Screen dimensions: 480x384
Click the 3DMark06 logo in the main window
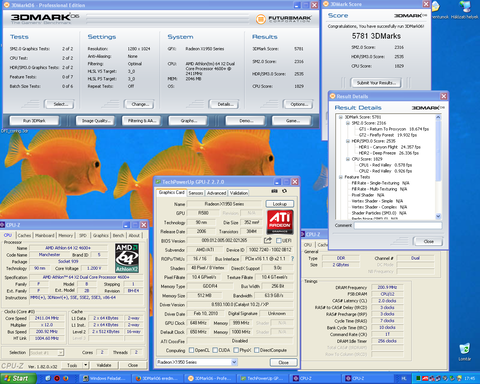tap(45, 18)
